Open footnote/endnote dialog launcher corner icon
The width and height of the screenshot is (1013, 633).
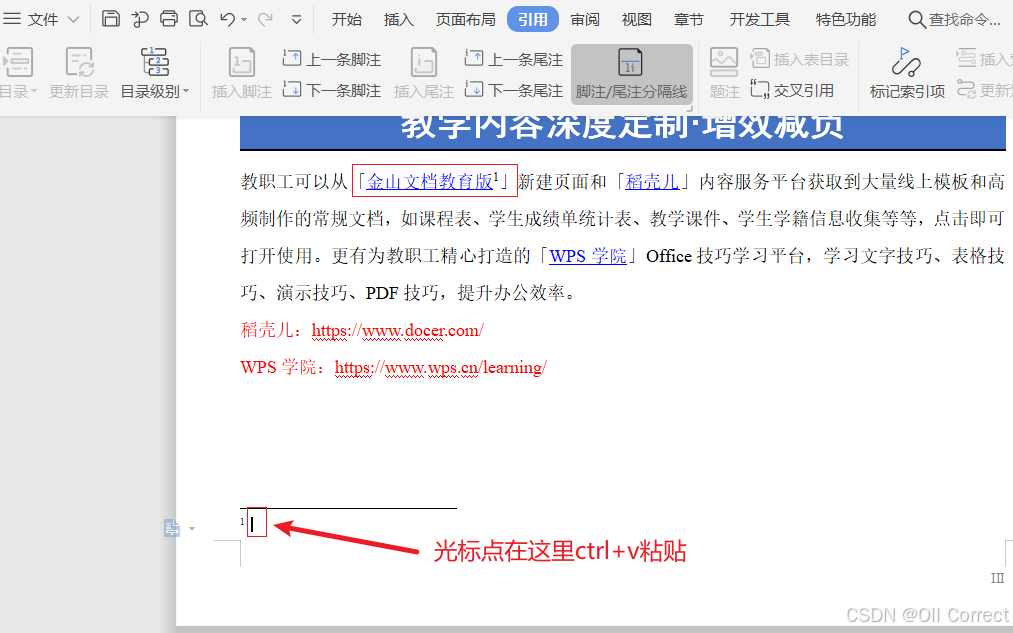click(x=691, y=109)
